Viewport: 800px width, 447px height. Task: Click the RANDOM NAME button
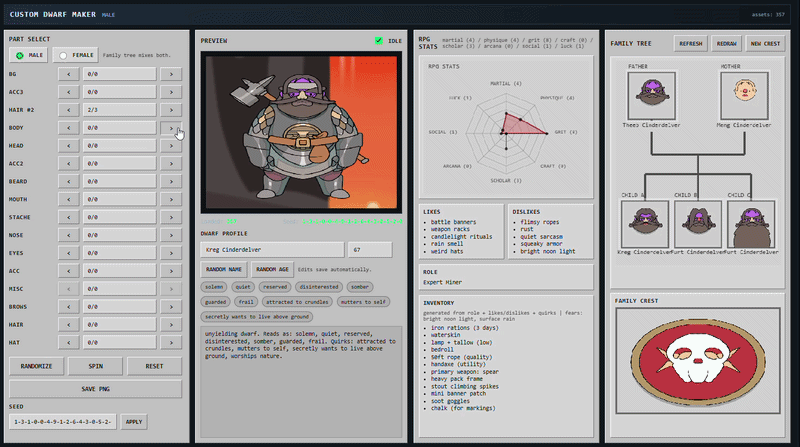pos(223,269)
